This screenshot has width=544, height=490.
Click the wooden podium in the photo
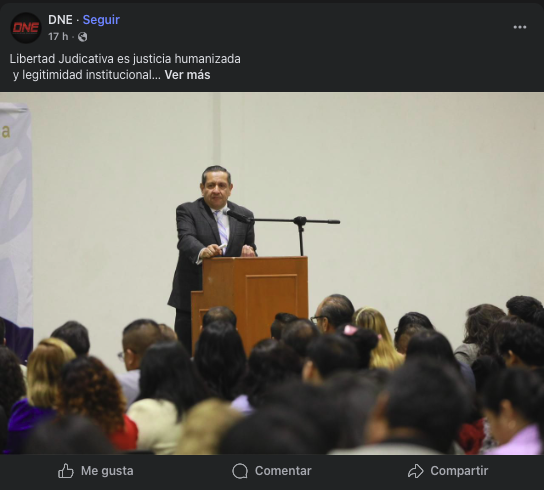[x=249, y=302]
